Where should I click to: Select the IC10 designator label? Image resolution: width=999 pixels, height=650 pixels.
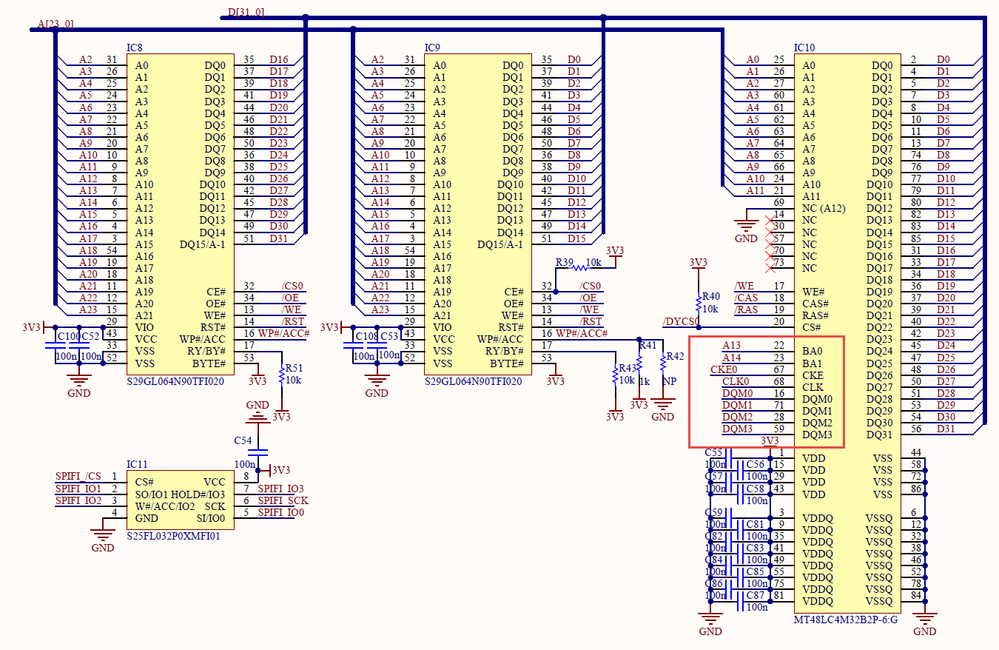804,48
